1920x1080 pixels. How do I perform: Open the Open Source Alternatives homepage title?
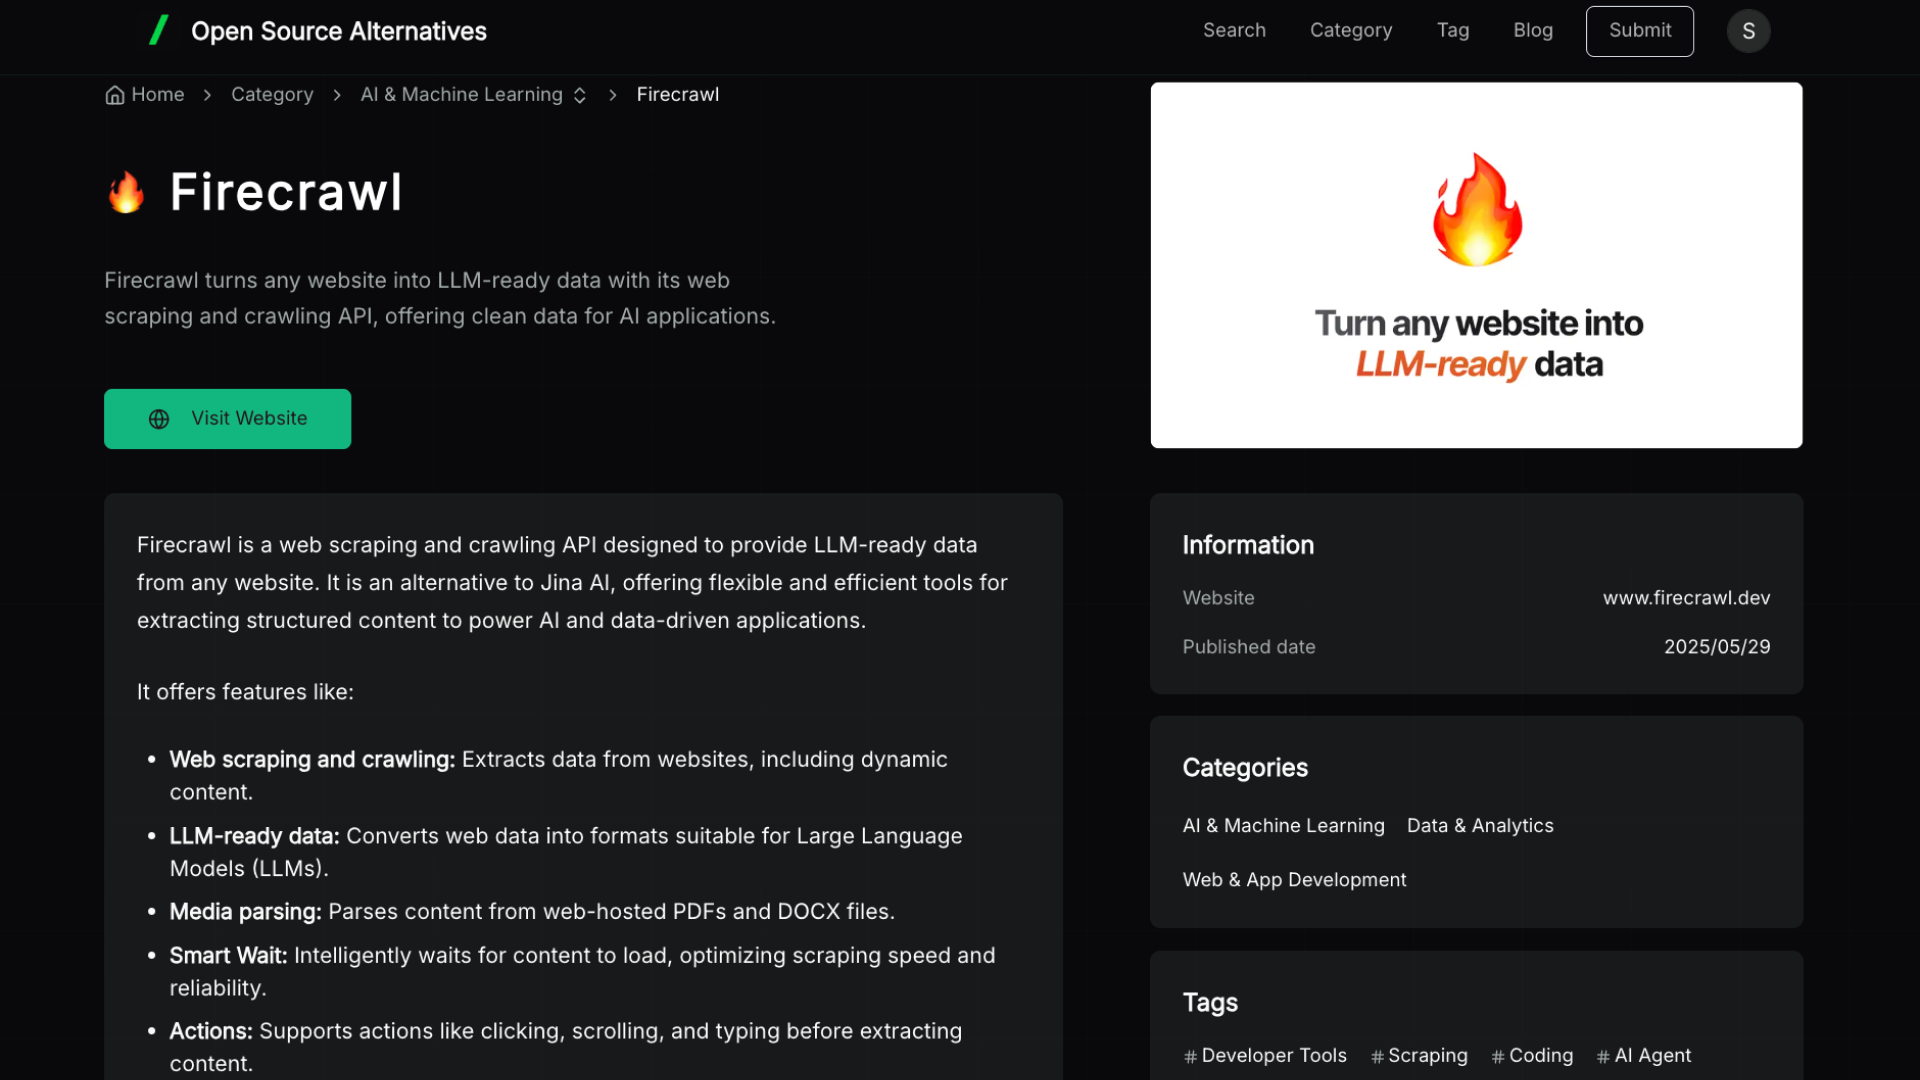click(338, 31)
